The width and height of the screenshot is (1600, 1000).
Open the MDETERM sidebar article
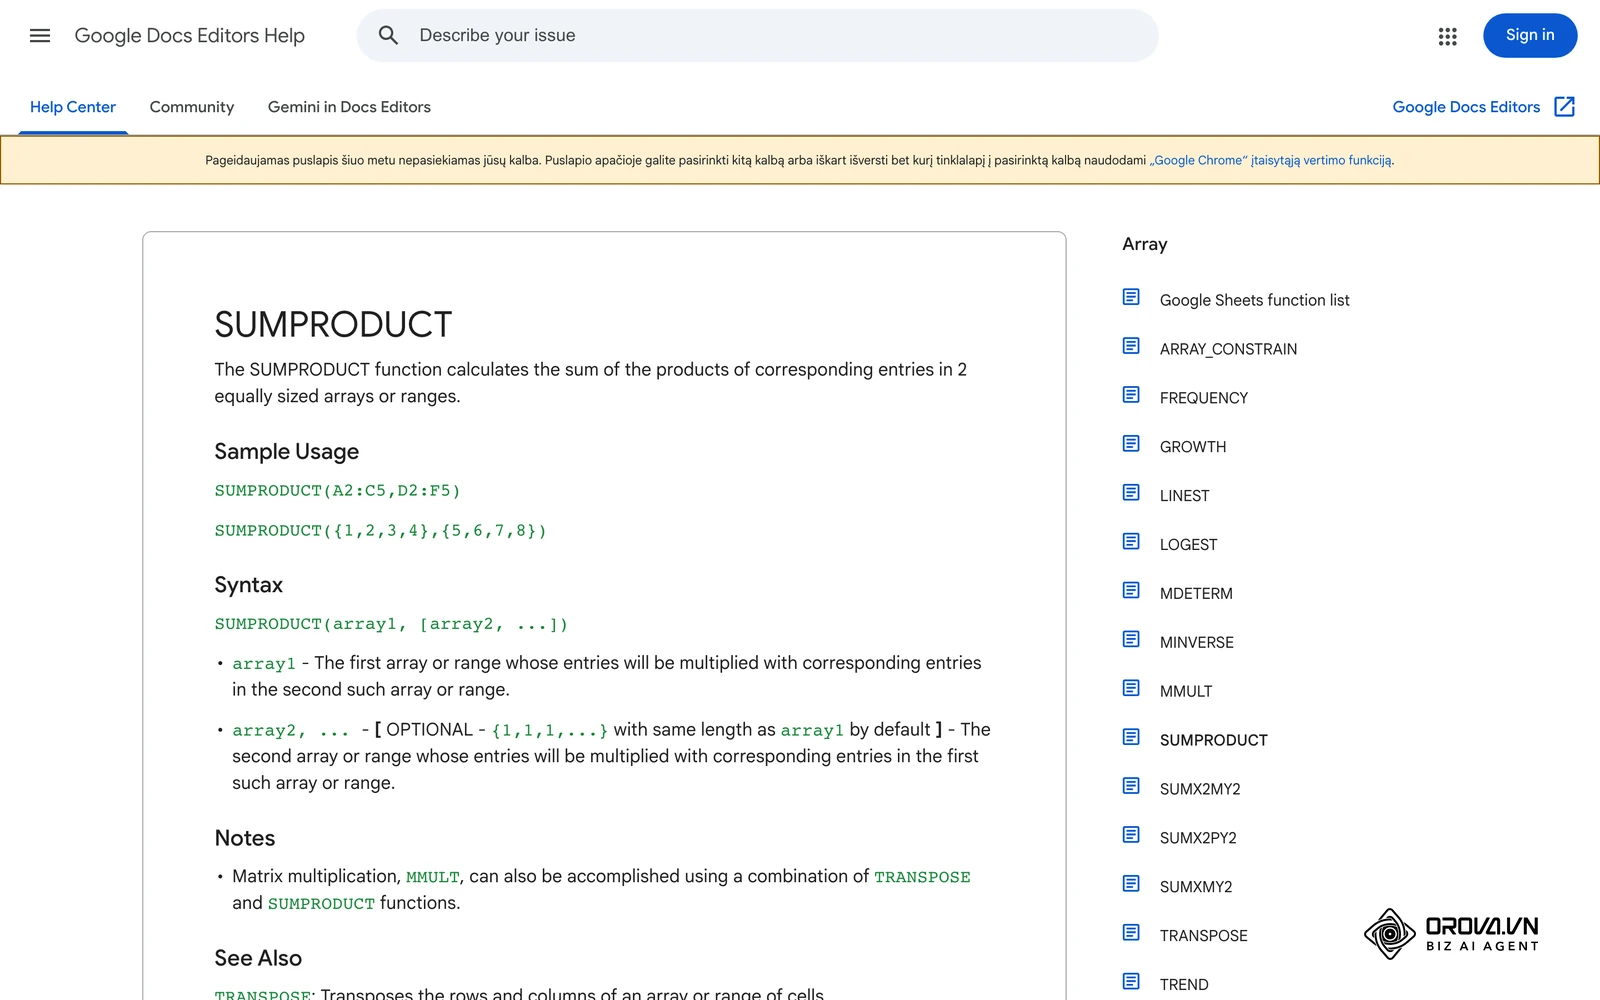click(x=1196, y=594)
